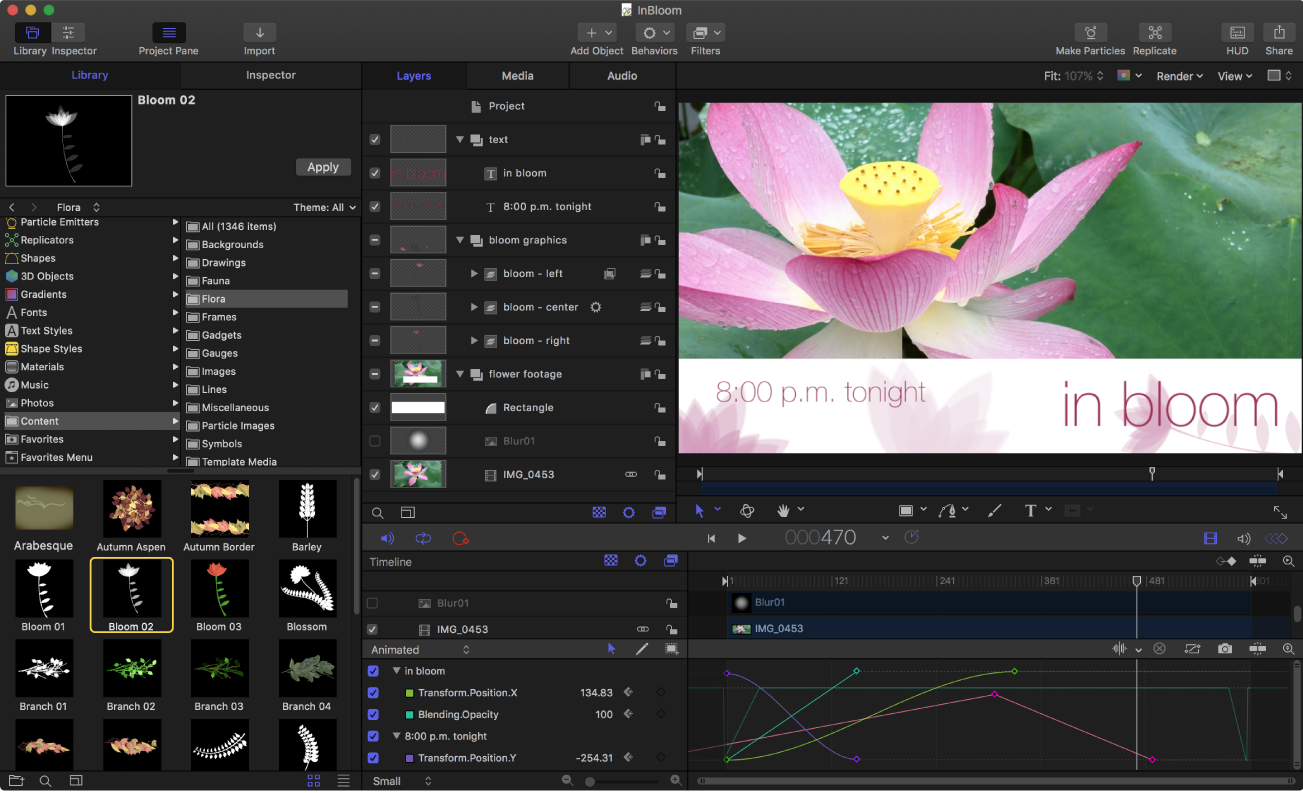Open the Theme: All dropdown
1303x793 pixels.
pos(323,207)
